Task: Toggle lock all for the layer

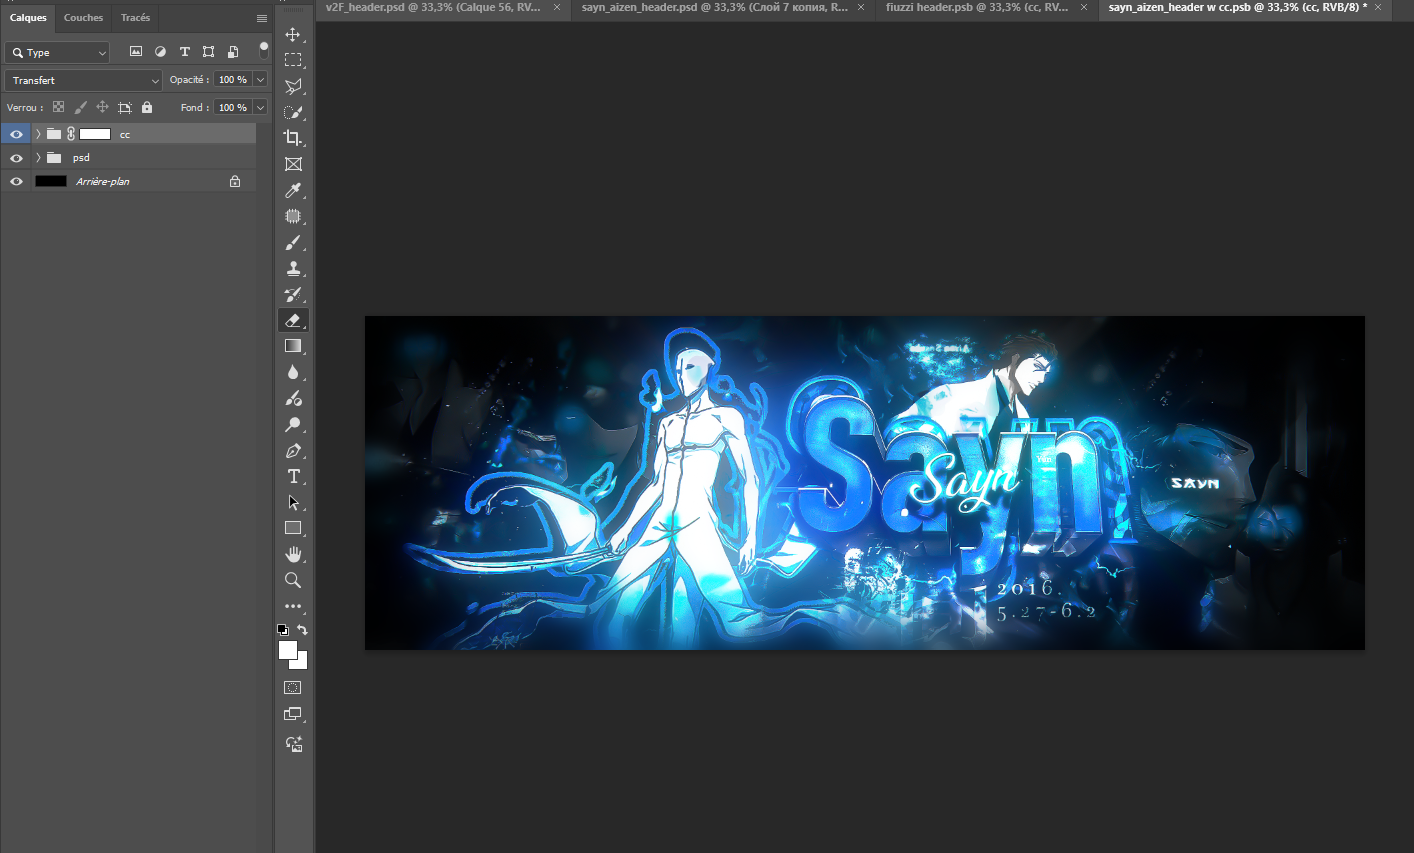Action: click(x=147, y=107)
